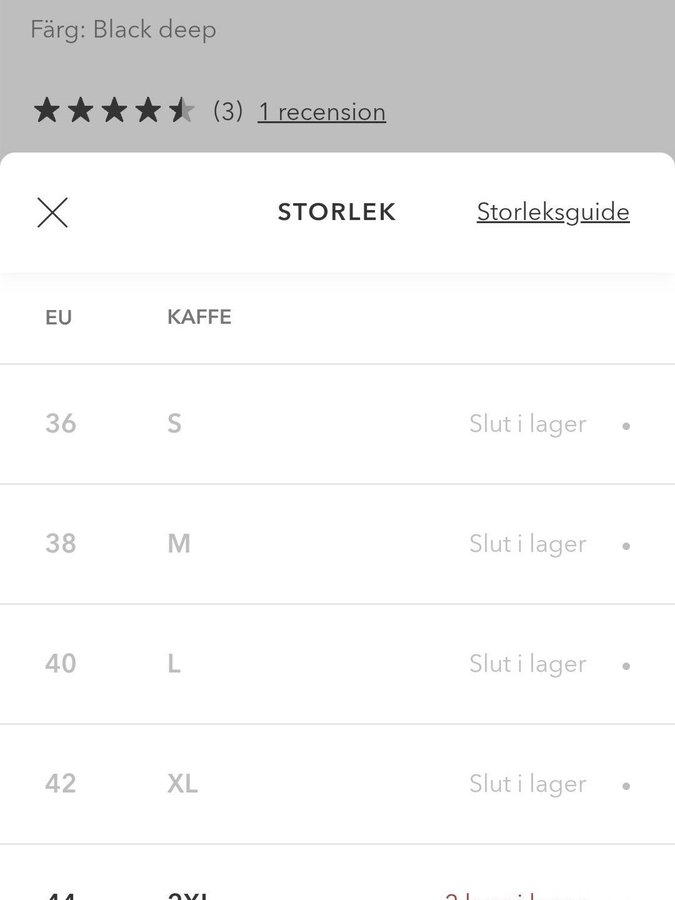Choose the XL size label
Viewport: 675px width, 900px height.
point(182,784)
